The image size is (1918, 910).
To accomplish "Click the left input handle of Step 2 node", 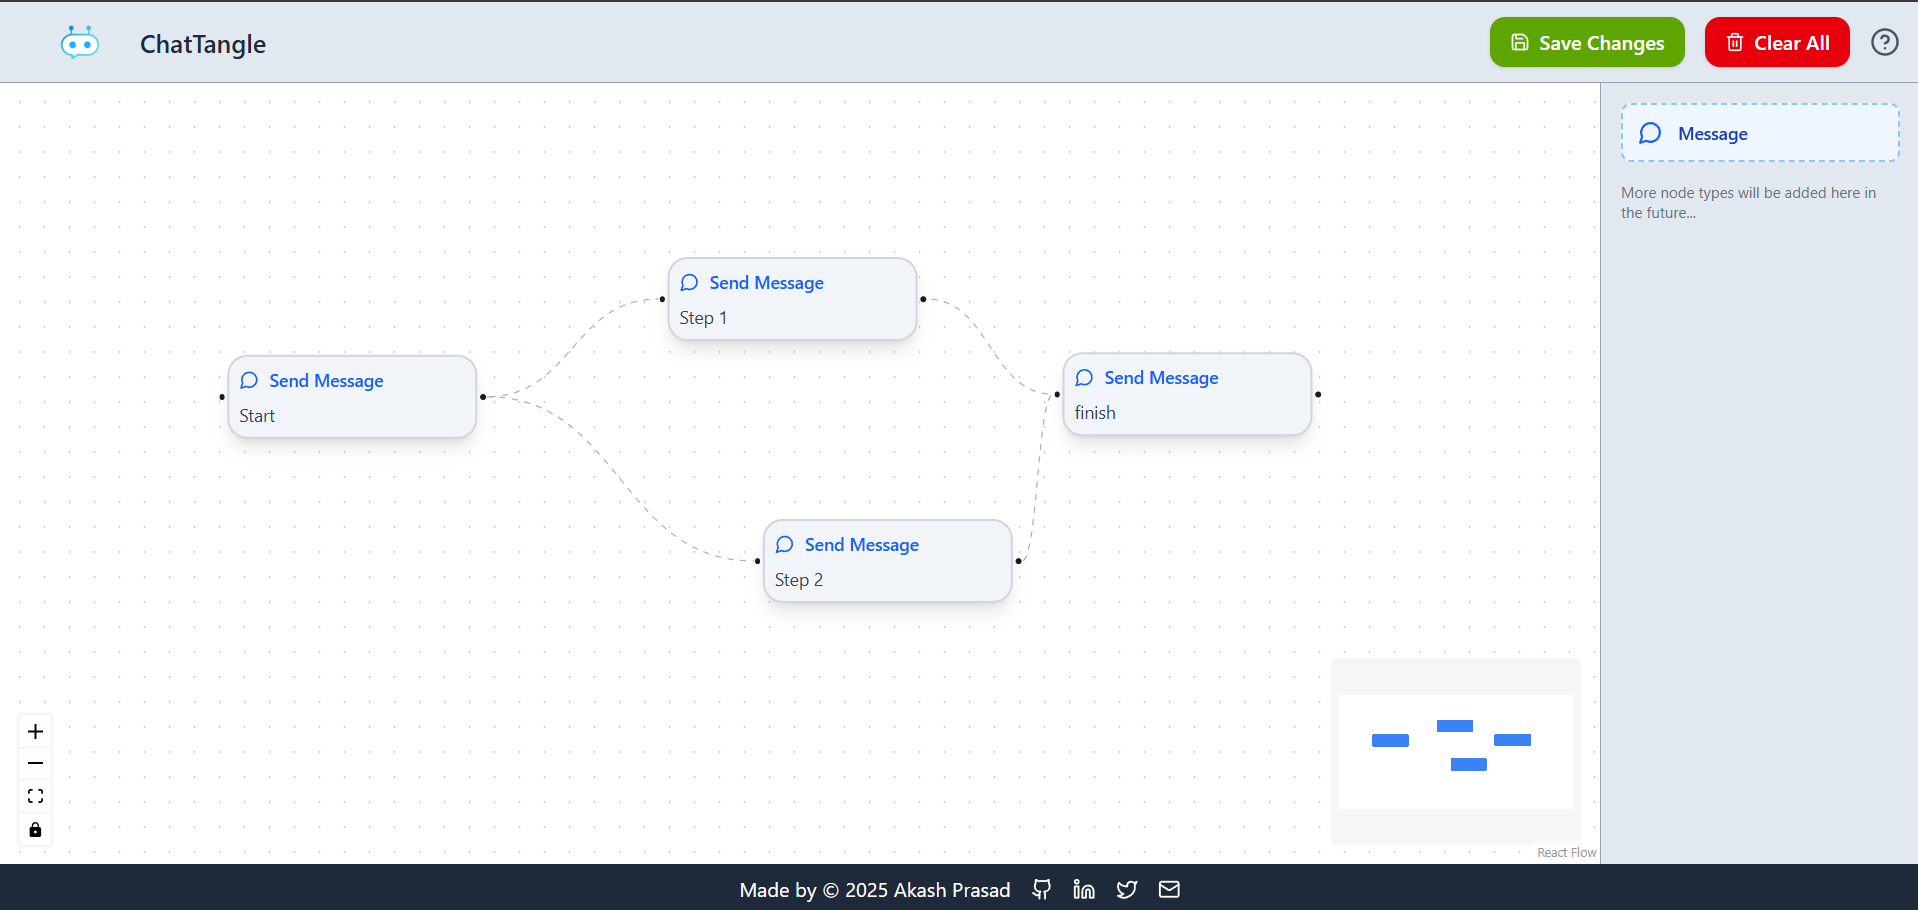I will 757,561.
